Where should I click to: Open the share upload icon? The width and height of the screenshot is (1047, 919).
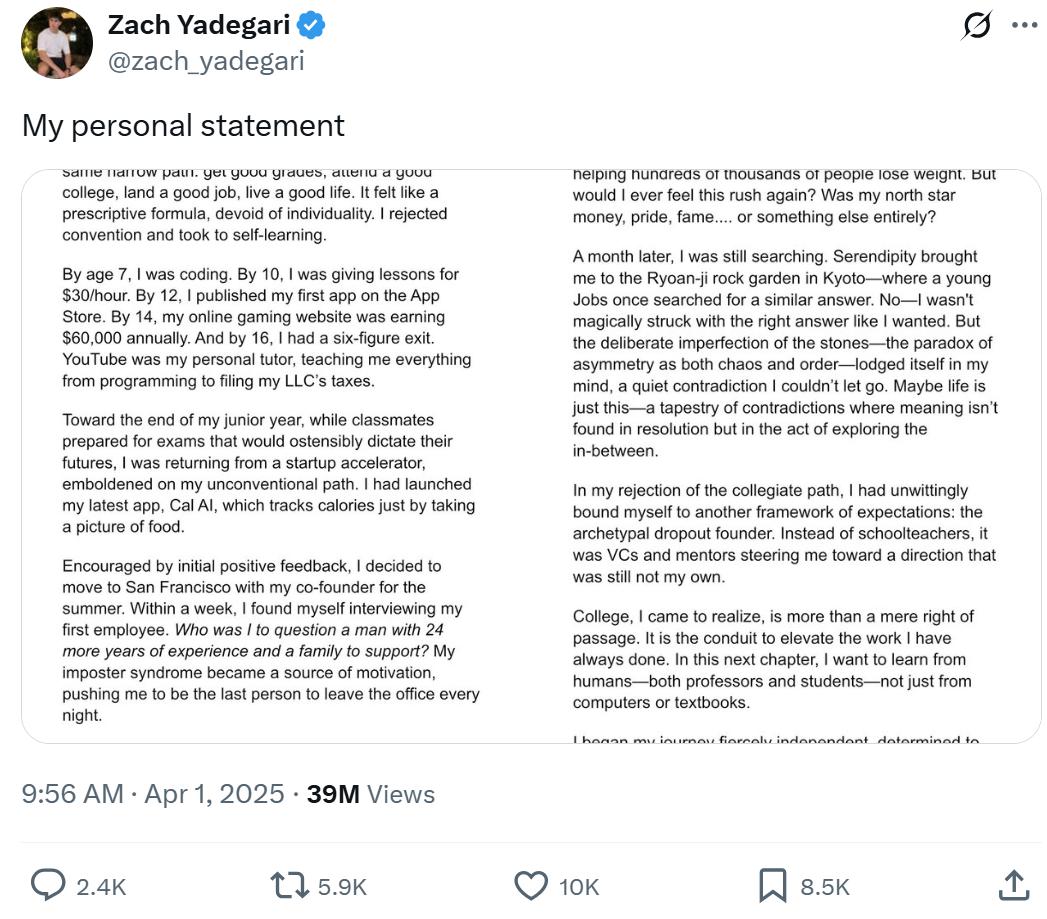coord(1014,885)
